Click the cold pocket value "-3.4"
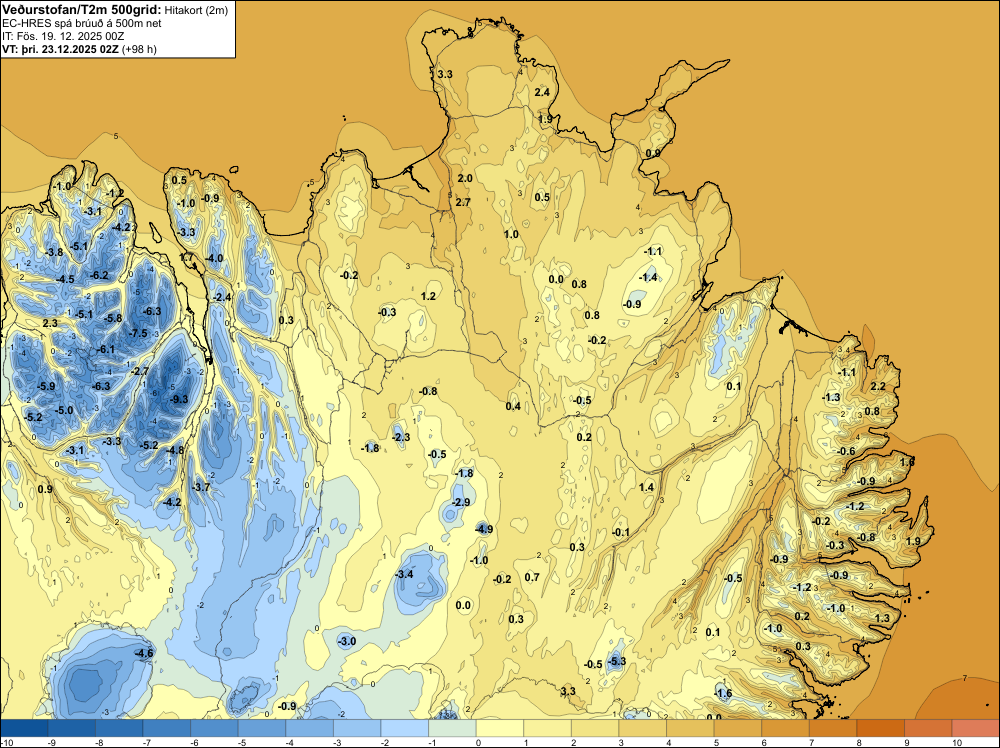Image resolution: width=1000 pixels, height=748 pixels. [x=404, y=575]
